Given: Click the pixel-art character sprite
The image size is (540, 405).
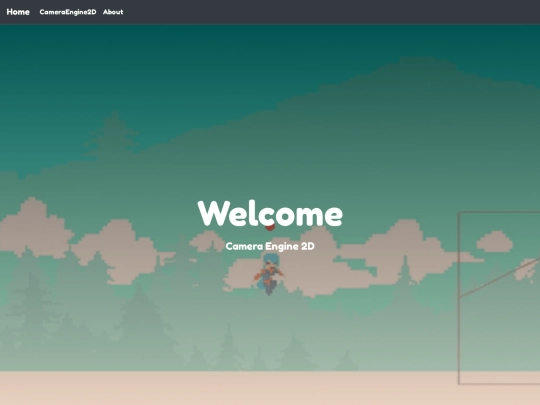Looking at the screenshot, I should tap(269, 274).
